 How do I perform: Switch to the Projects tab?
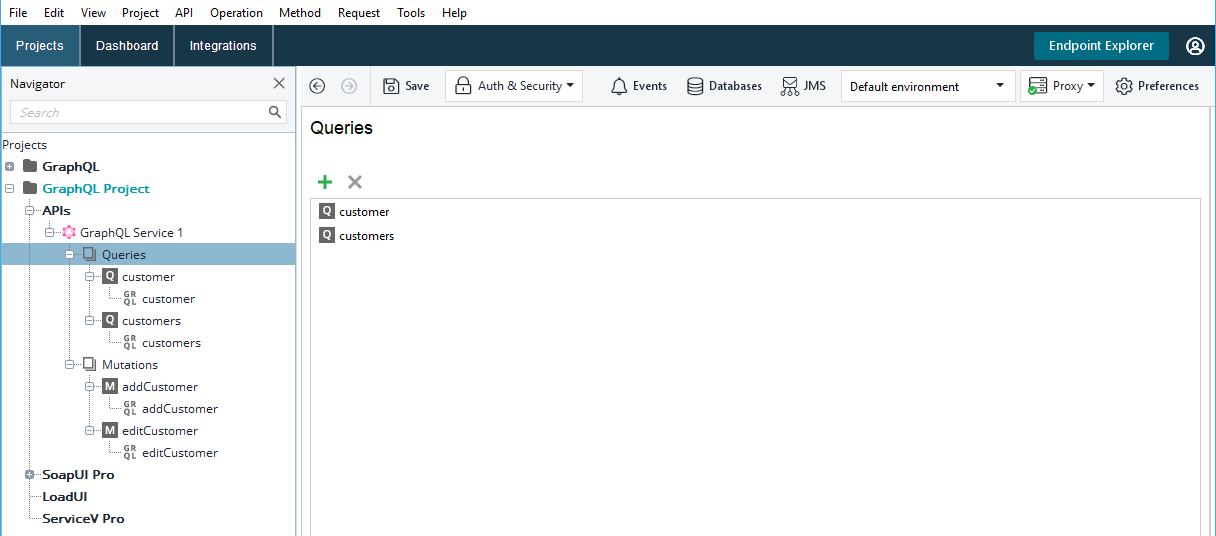(40, 46)
